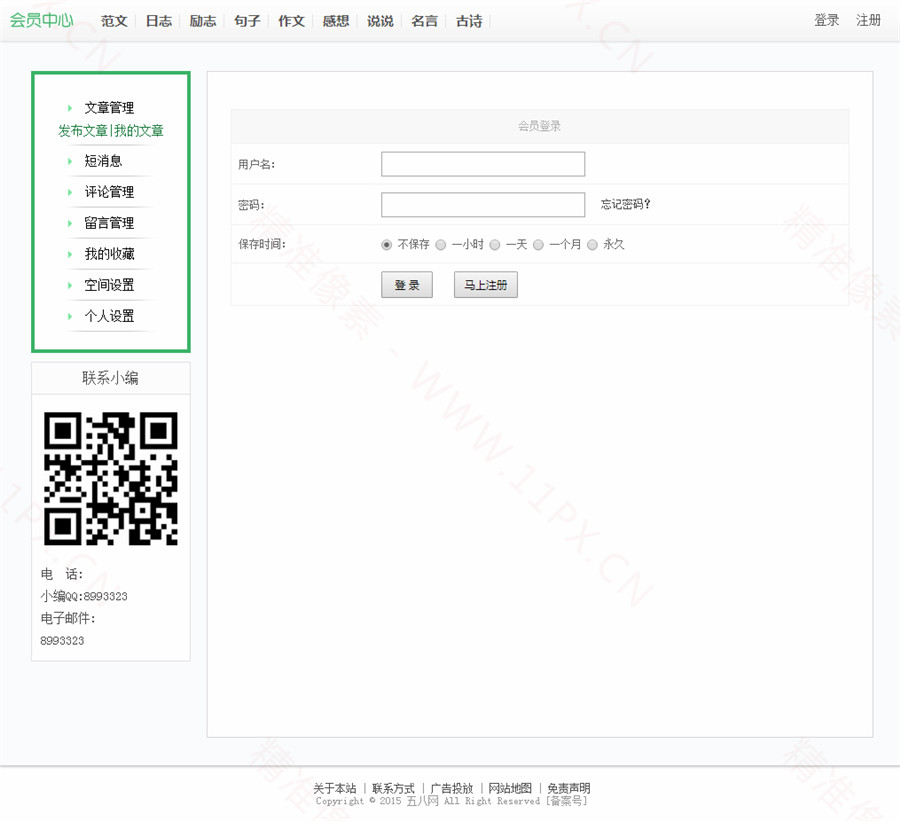Click the 会员中心 logo
The width and height of the screenshot is (900, 821).
point(41,20)
